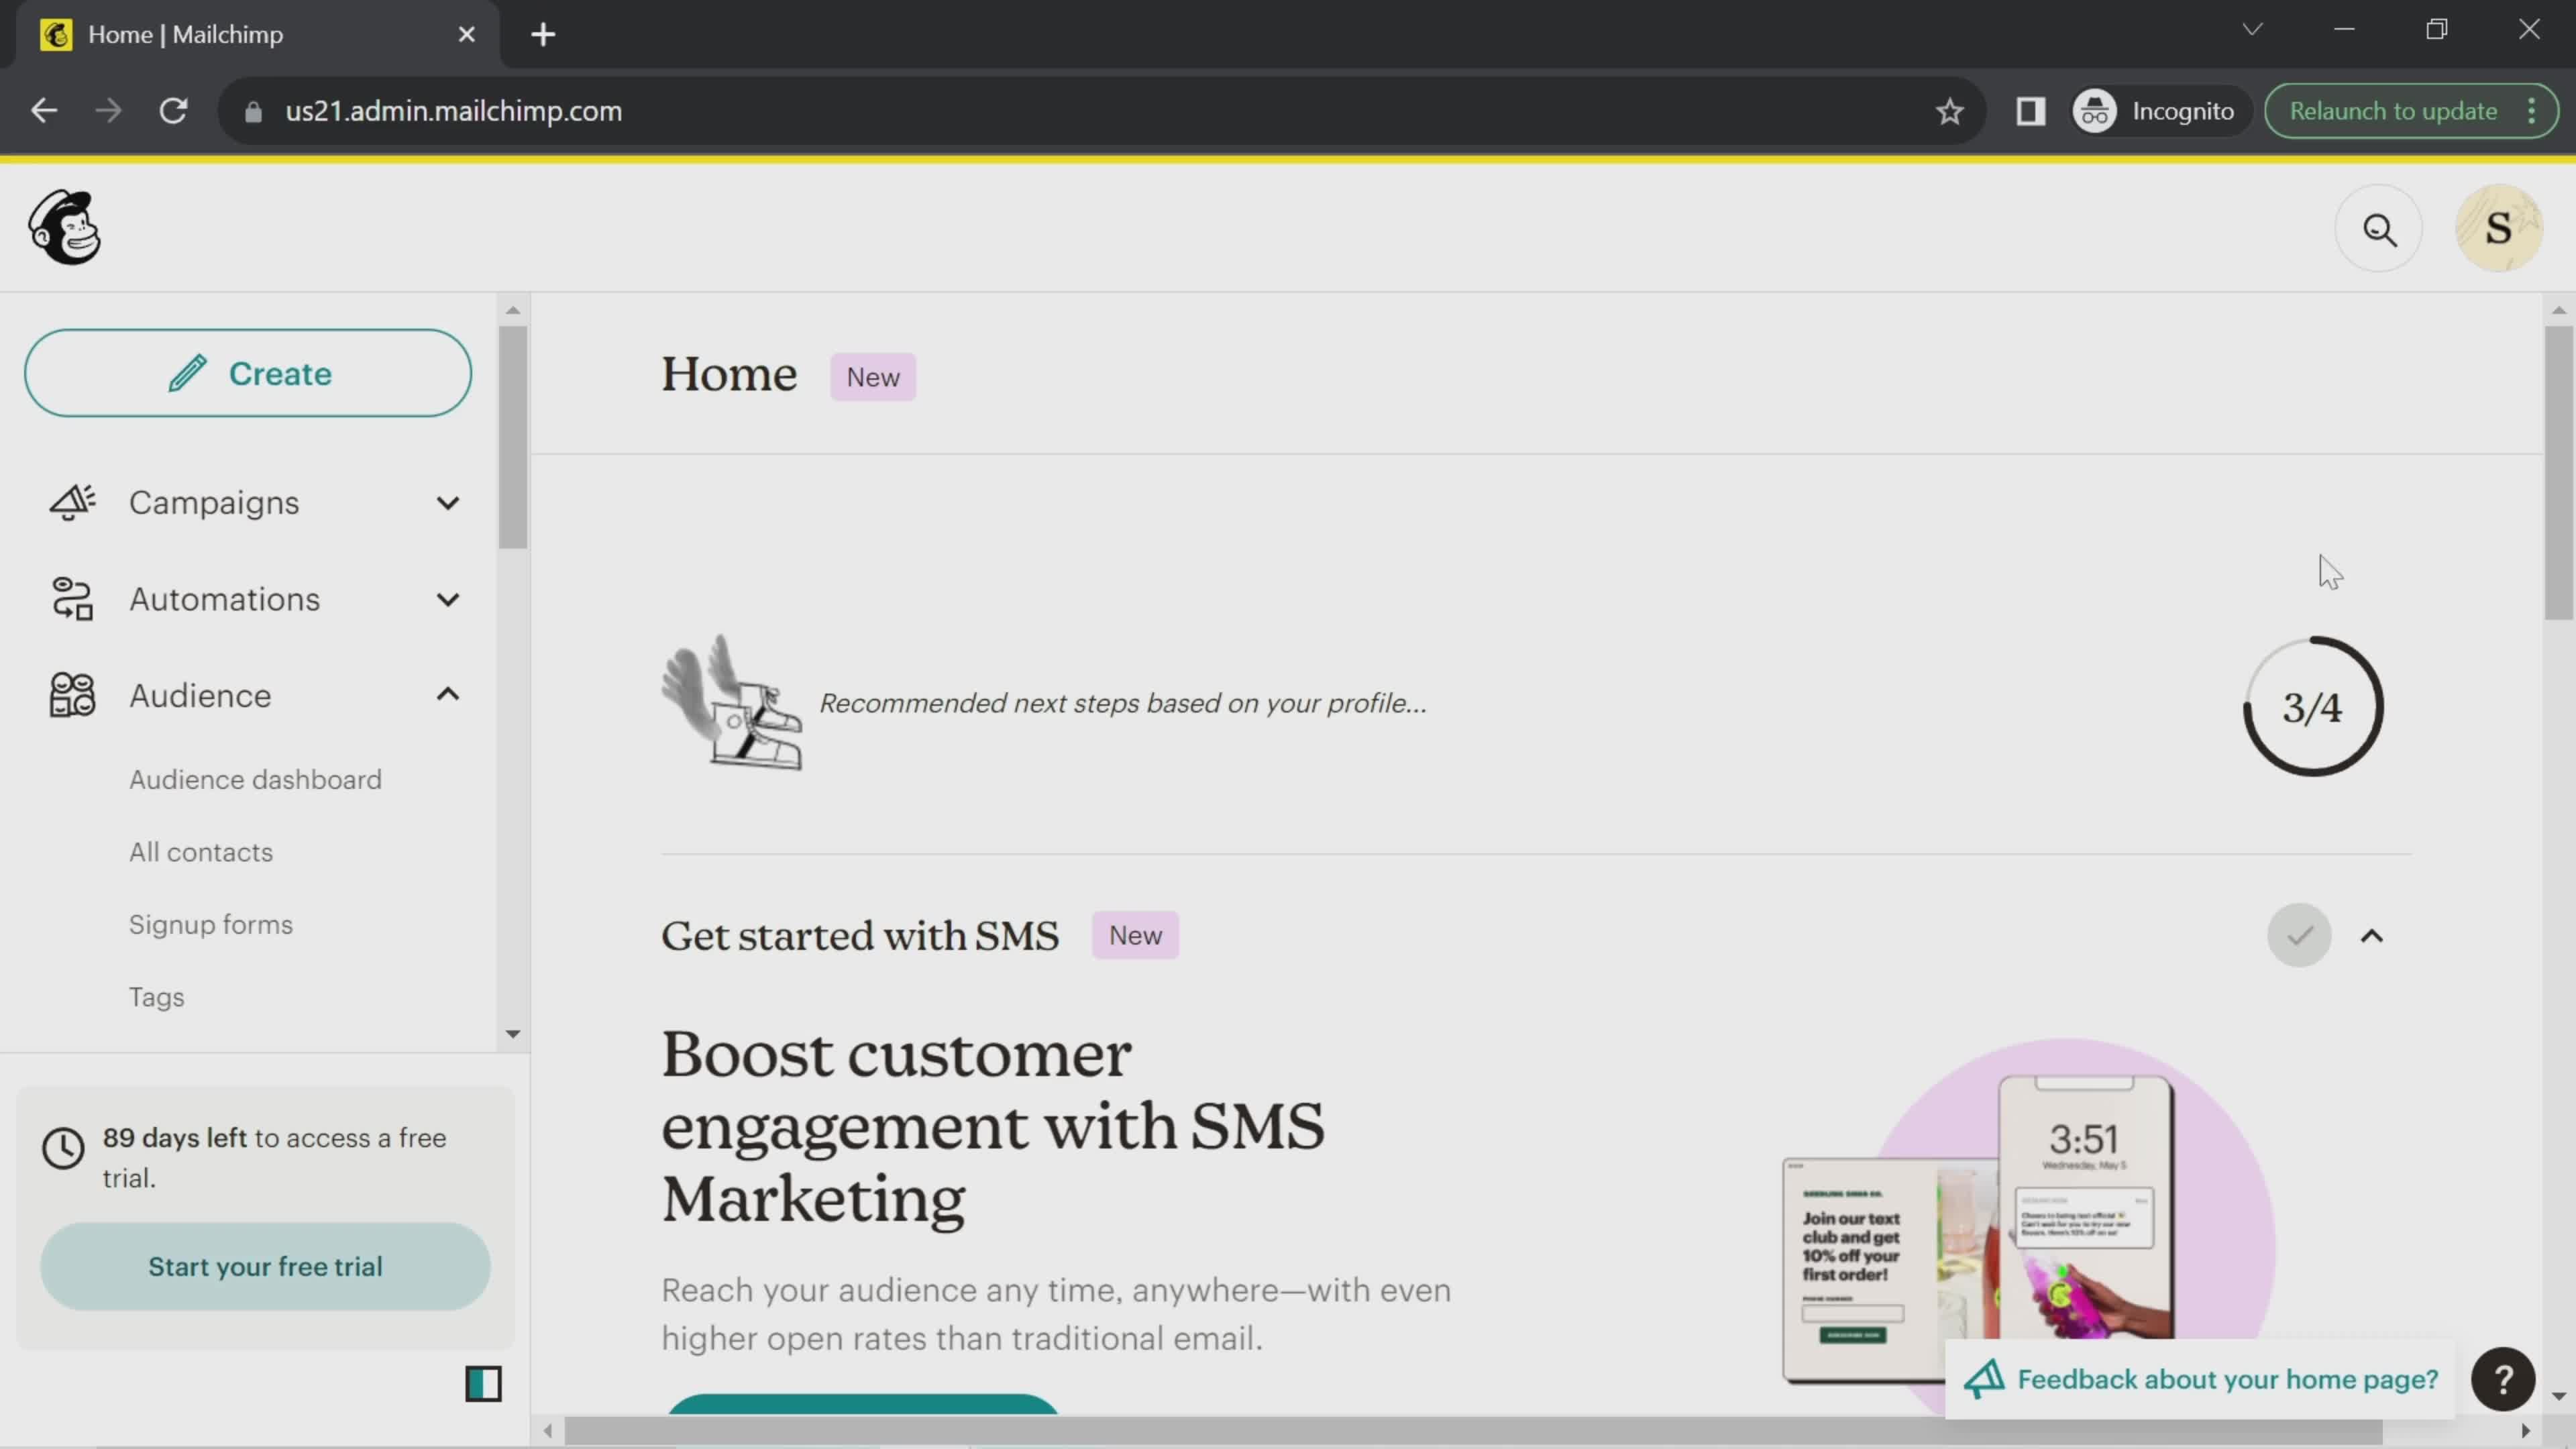Click the Campaigns sidebar icon
Image resolution: width=2576 pixels, height=1449 pixels.
pyautogui.click(x=72, y=502)
